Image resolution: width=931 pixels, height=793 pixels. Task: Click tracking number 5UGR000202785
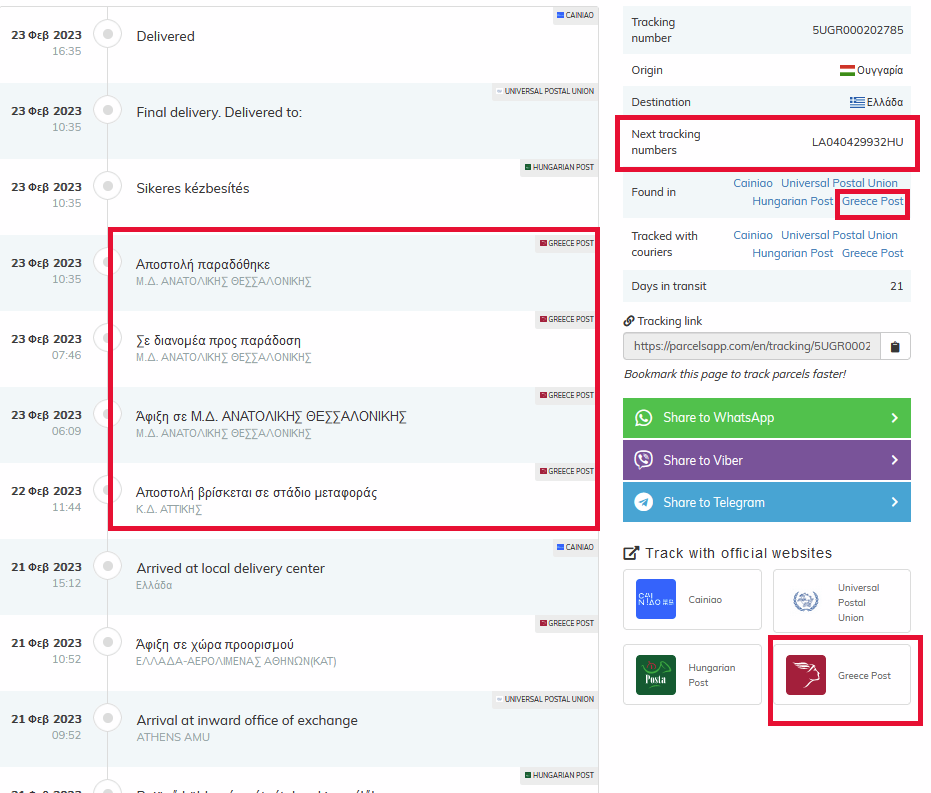[x=857, y=30]
